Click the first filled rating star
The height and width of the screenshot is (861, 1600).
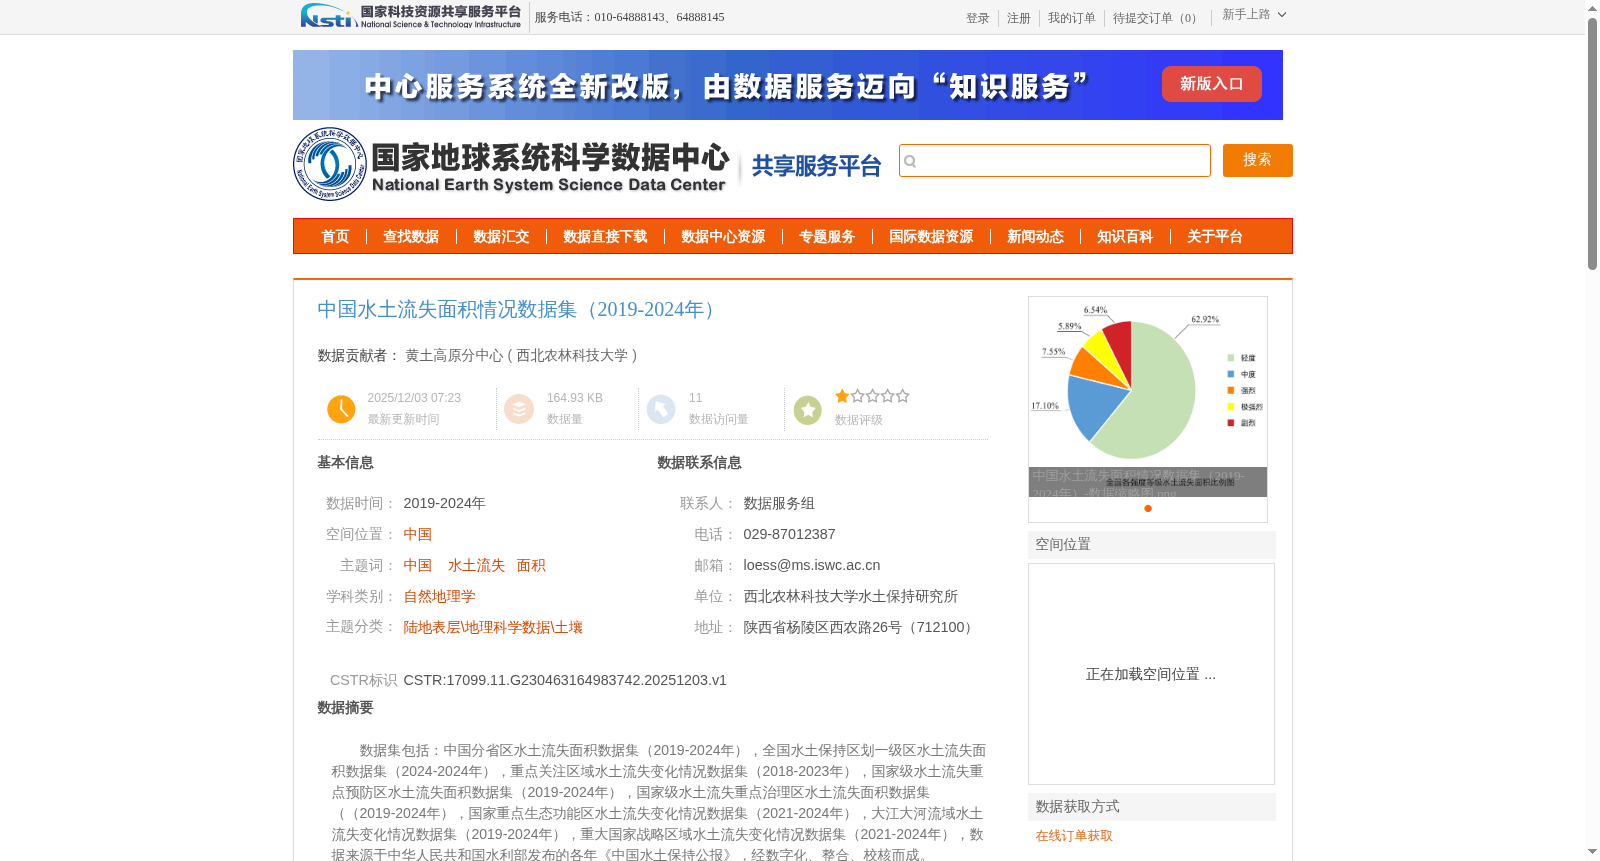tap(842, 396)
